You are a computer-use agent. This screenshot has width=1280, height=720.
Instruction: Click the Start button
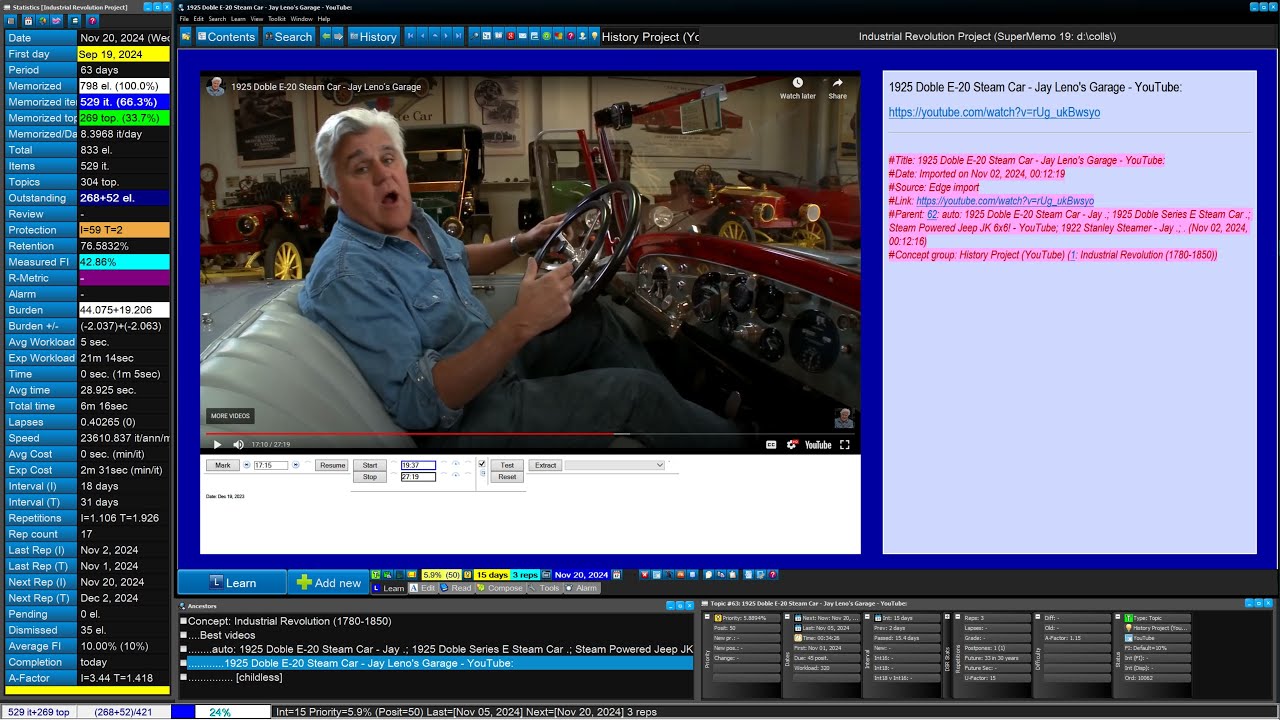[x=370, y=465]
